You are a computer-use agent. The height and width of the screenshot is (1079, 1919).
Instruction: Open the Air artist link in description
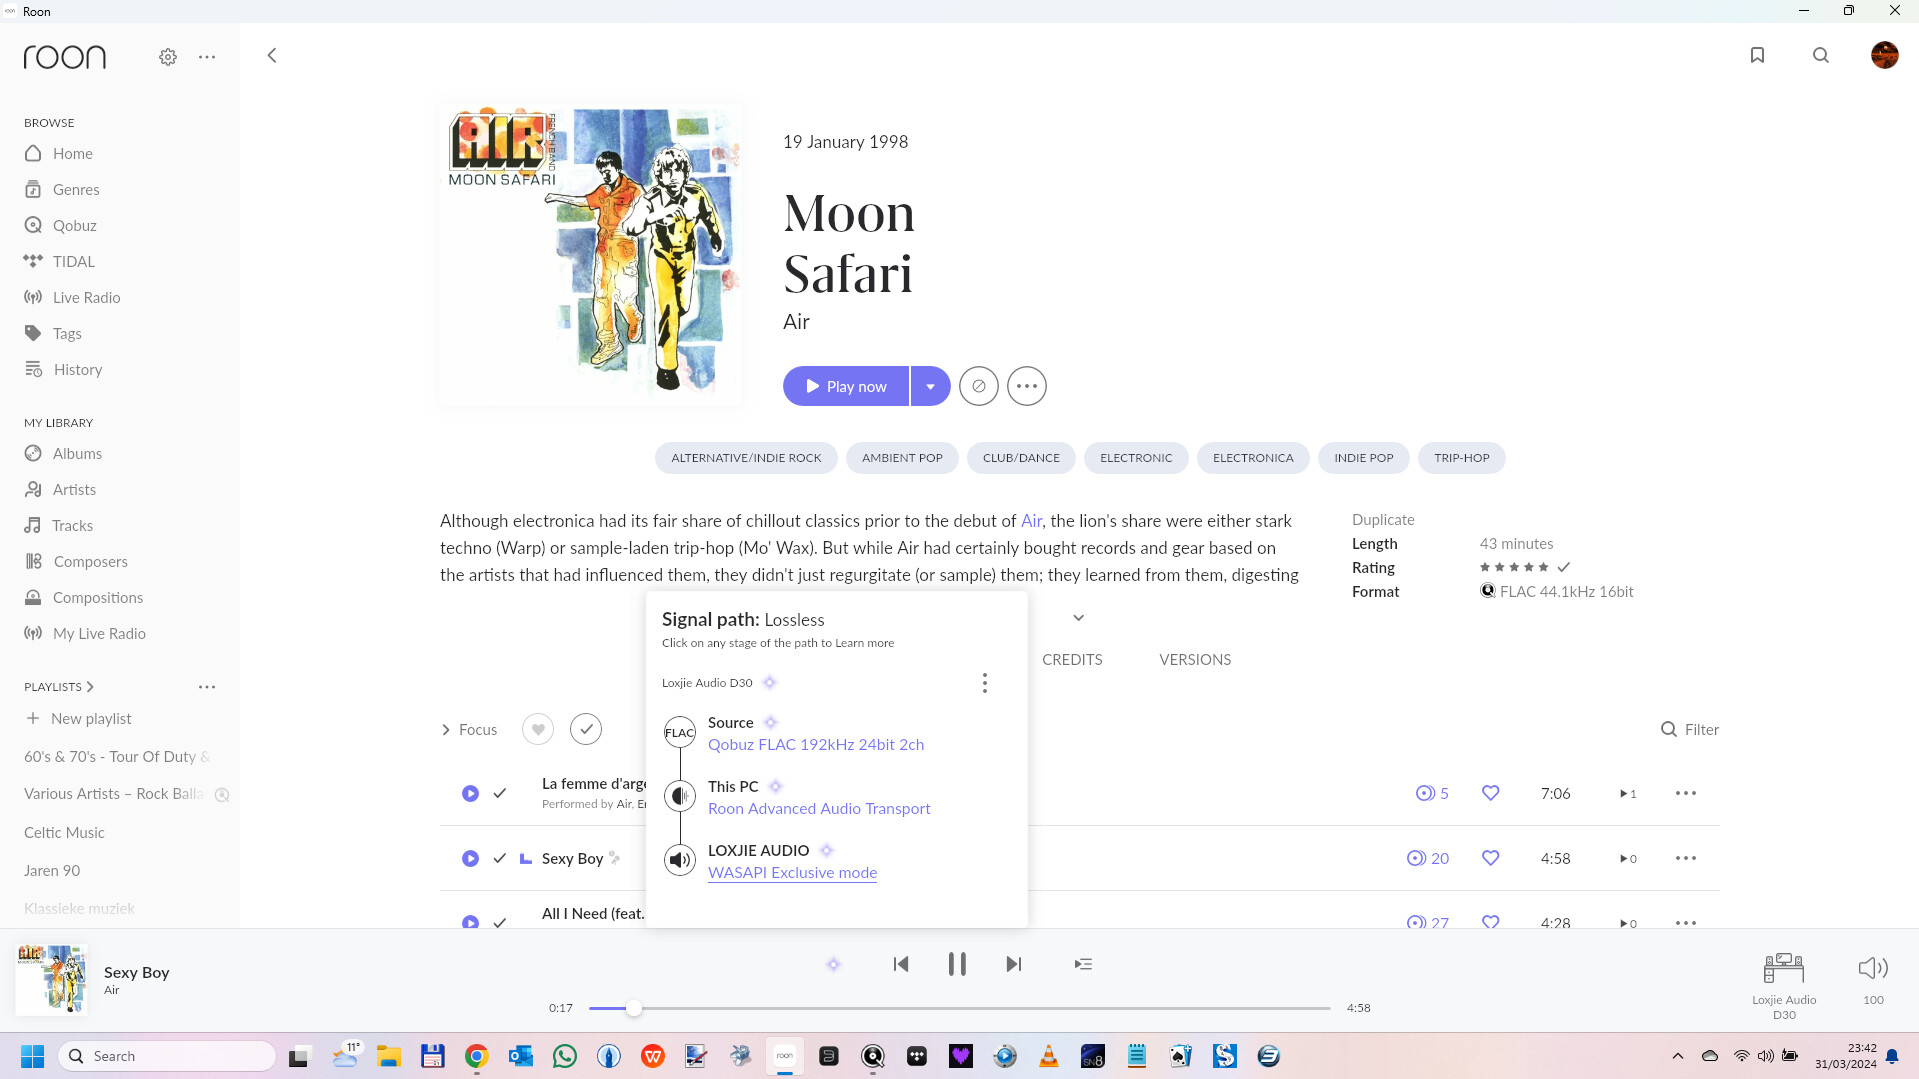1031,521
